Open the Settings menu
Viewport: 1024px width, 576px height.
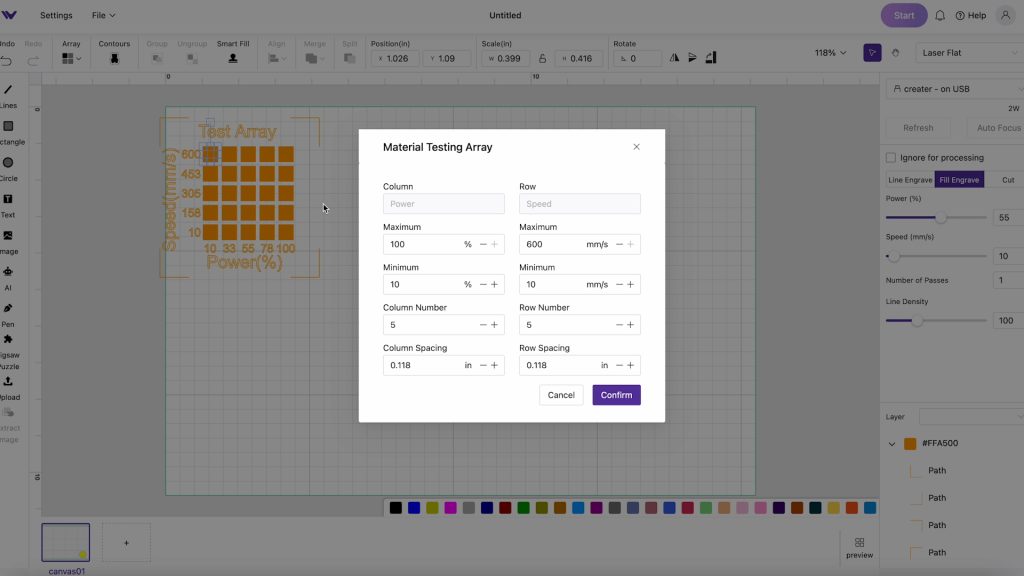[x=56, y=15]
